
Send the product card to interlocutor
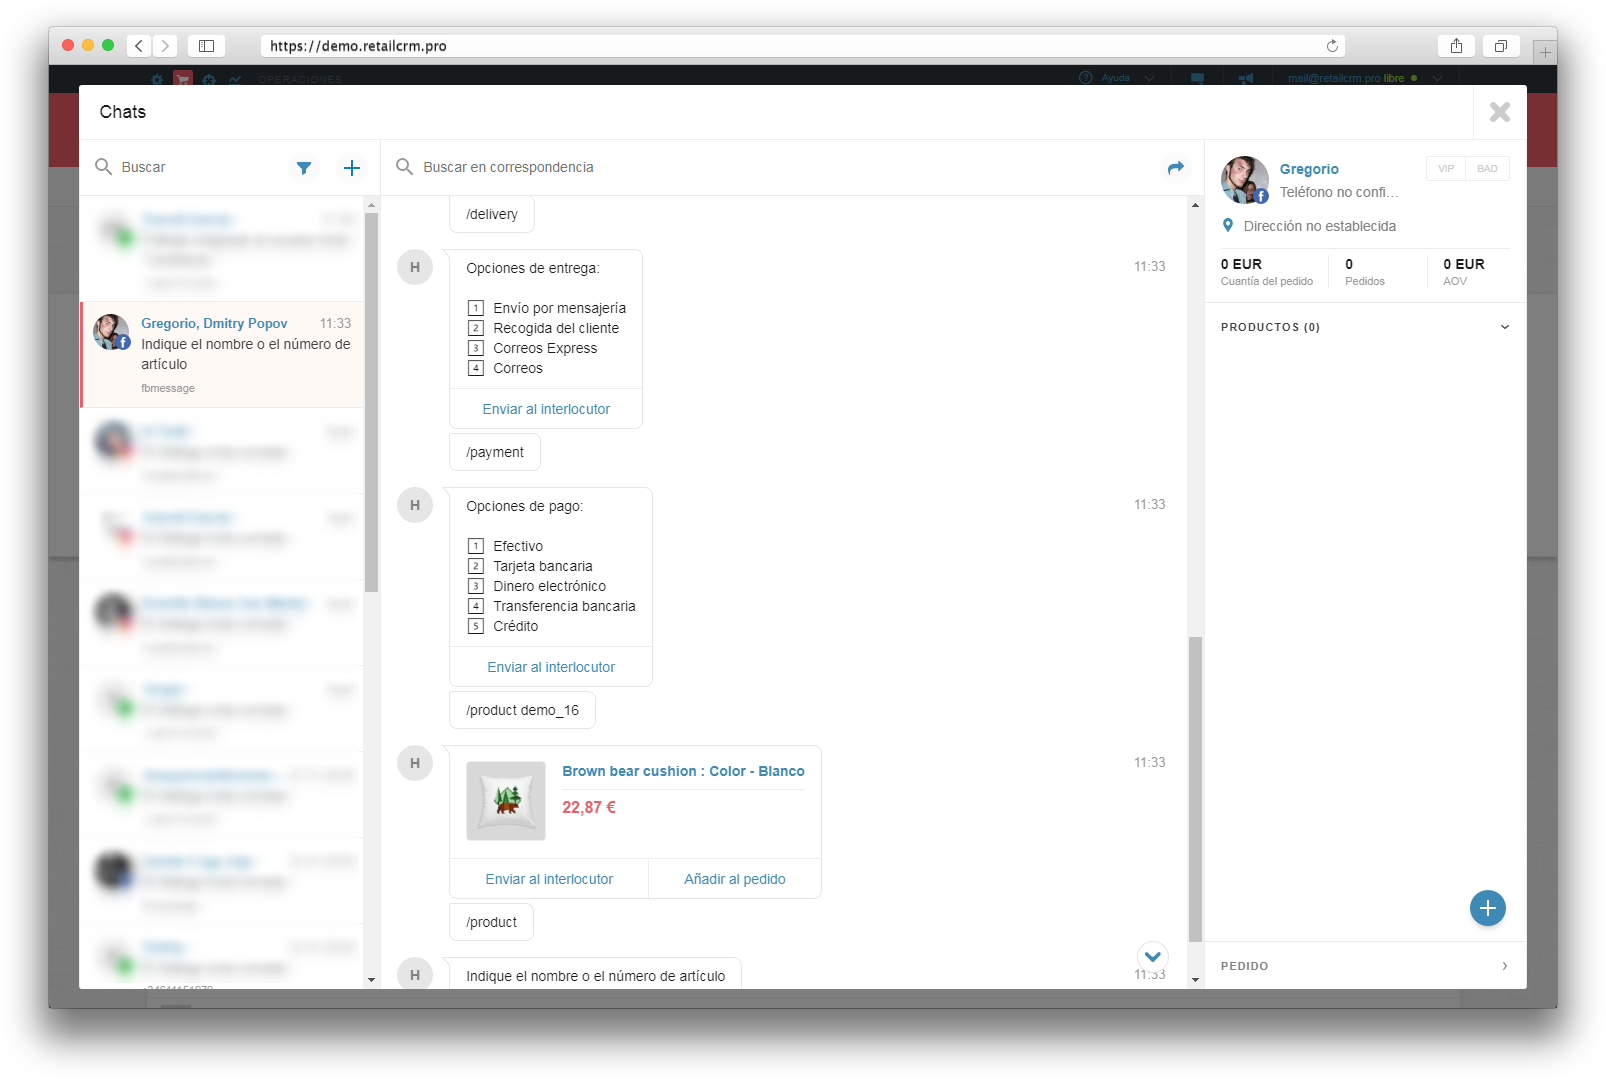click(x=549, y=879)
